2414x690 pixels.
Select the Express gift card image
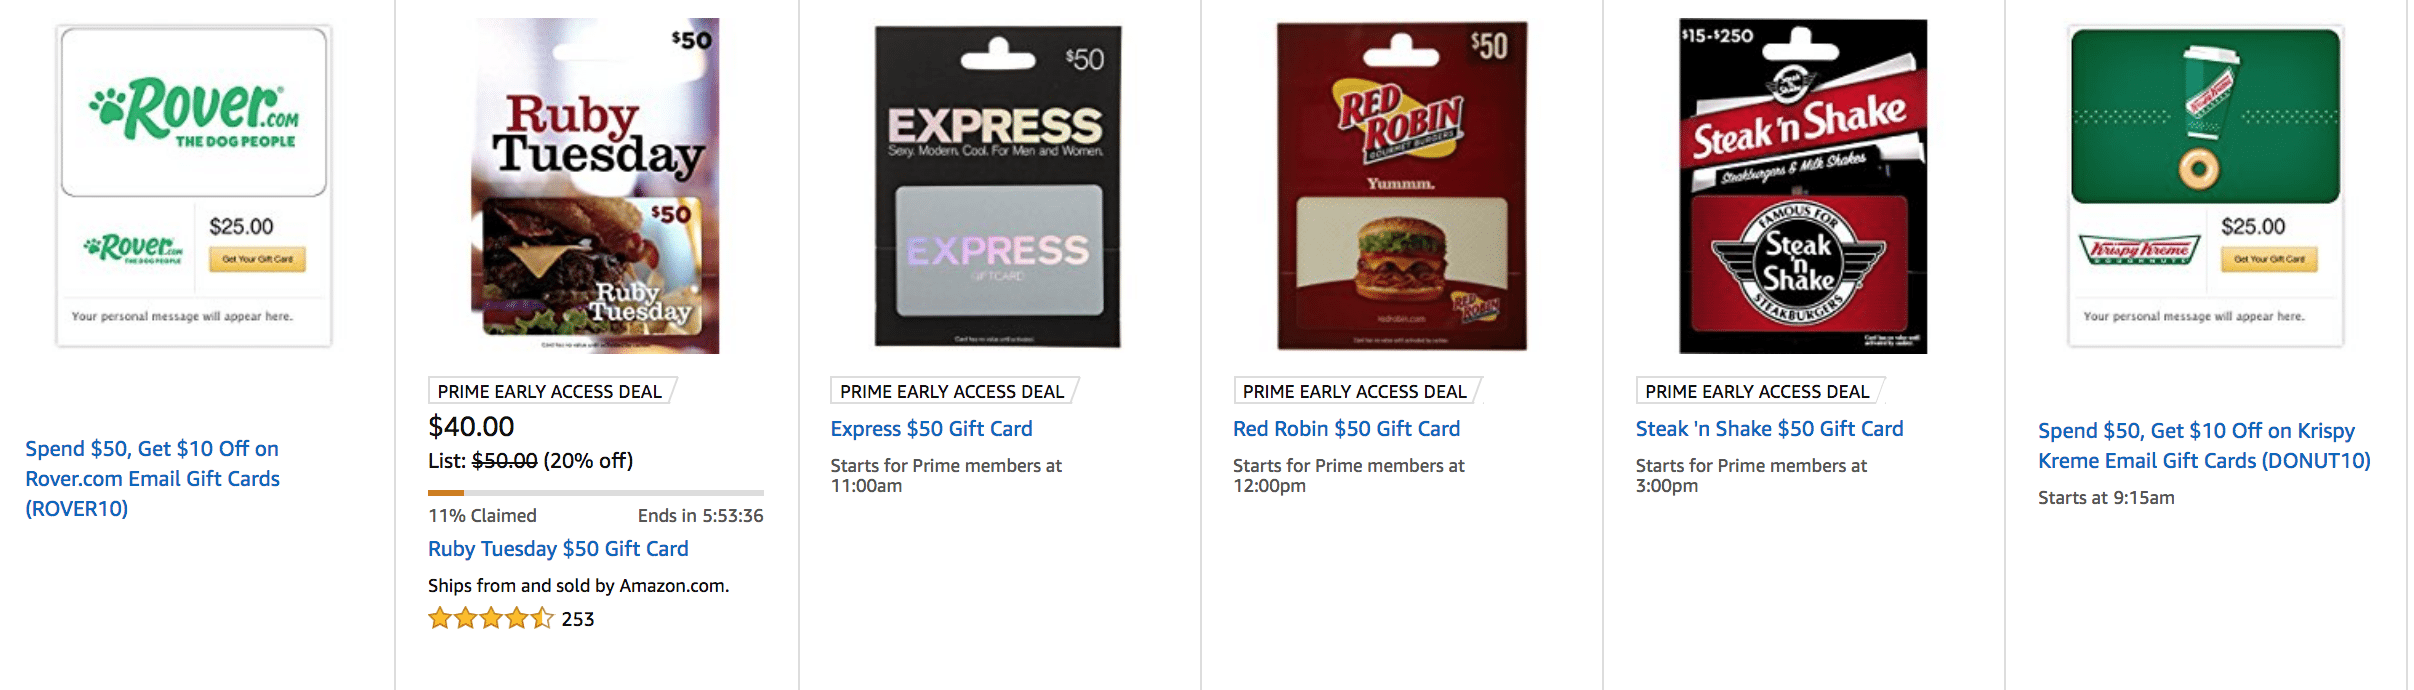point(998,186)
